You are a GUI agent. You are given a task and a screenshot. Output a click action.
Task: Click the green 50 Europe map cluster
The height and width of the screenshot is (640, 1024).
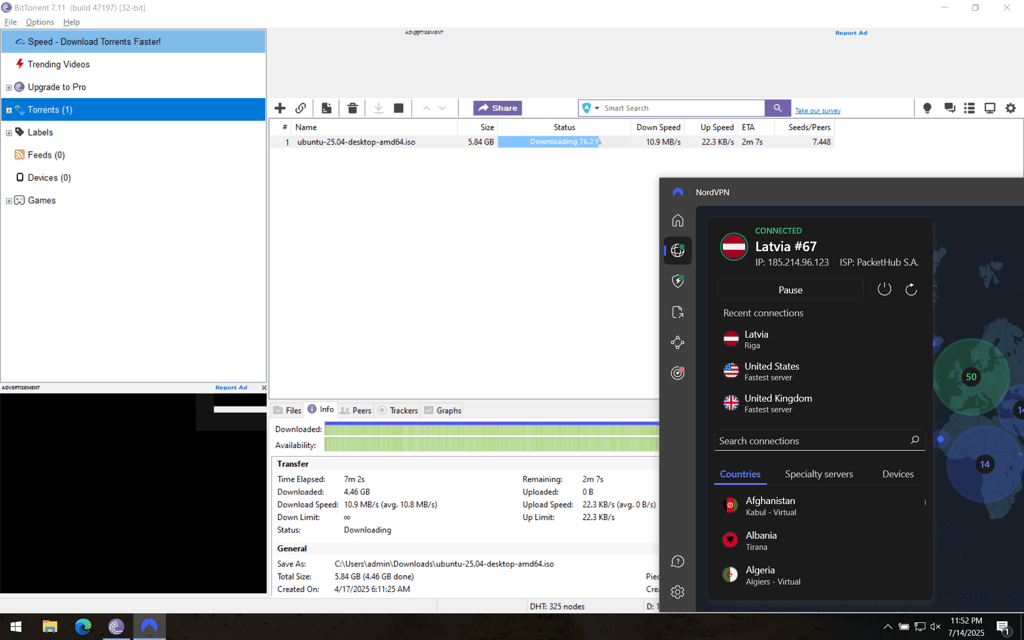[x=971, y=376]
